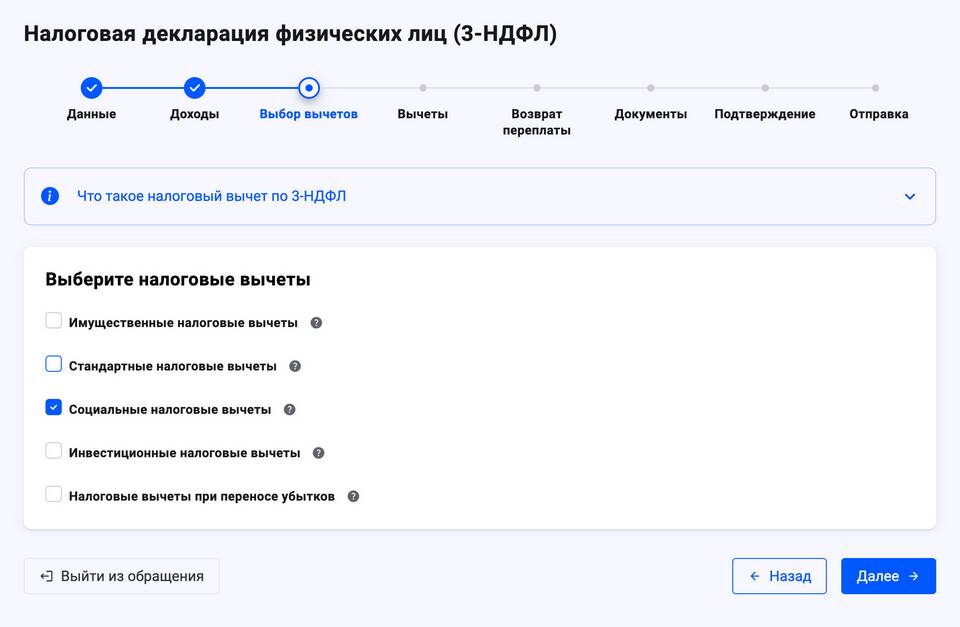Click the Далее button to continue

pos(888,576)
